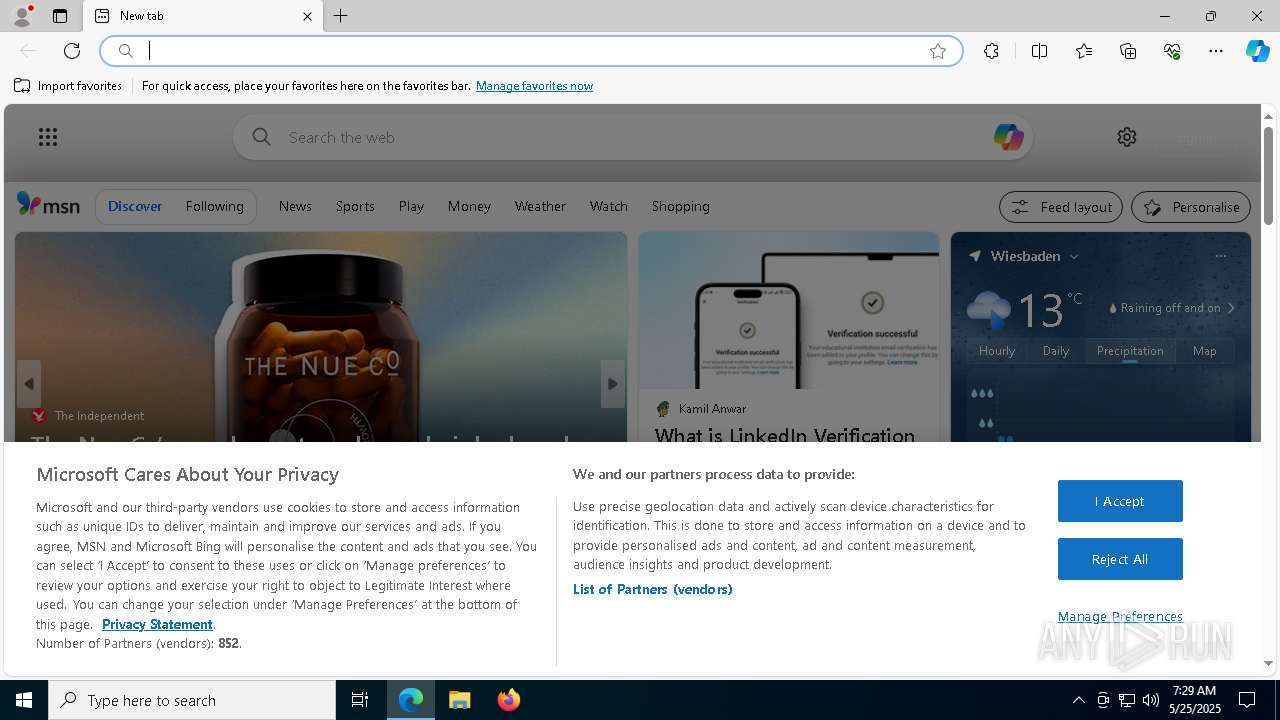This screenshot has width=1280, height=720.
Task: Open the Collections icon
Action: (1128, 51)
